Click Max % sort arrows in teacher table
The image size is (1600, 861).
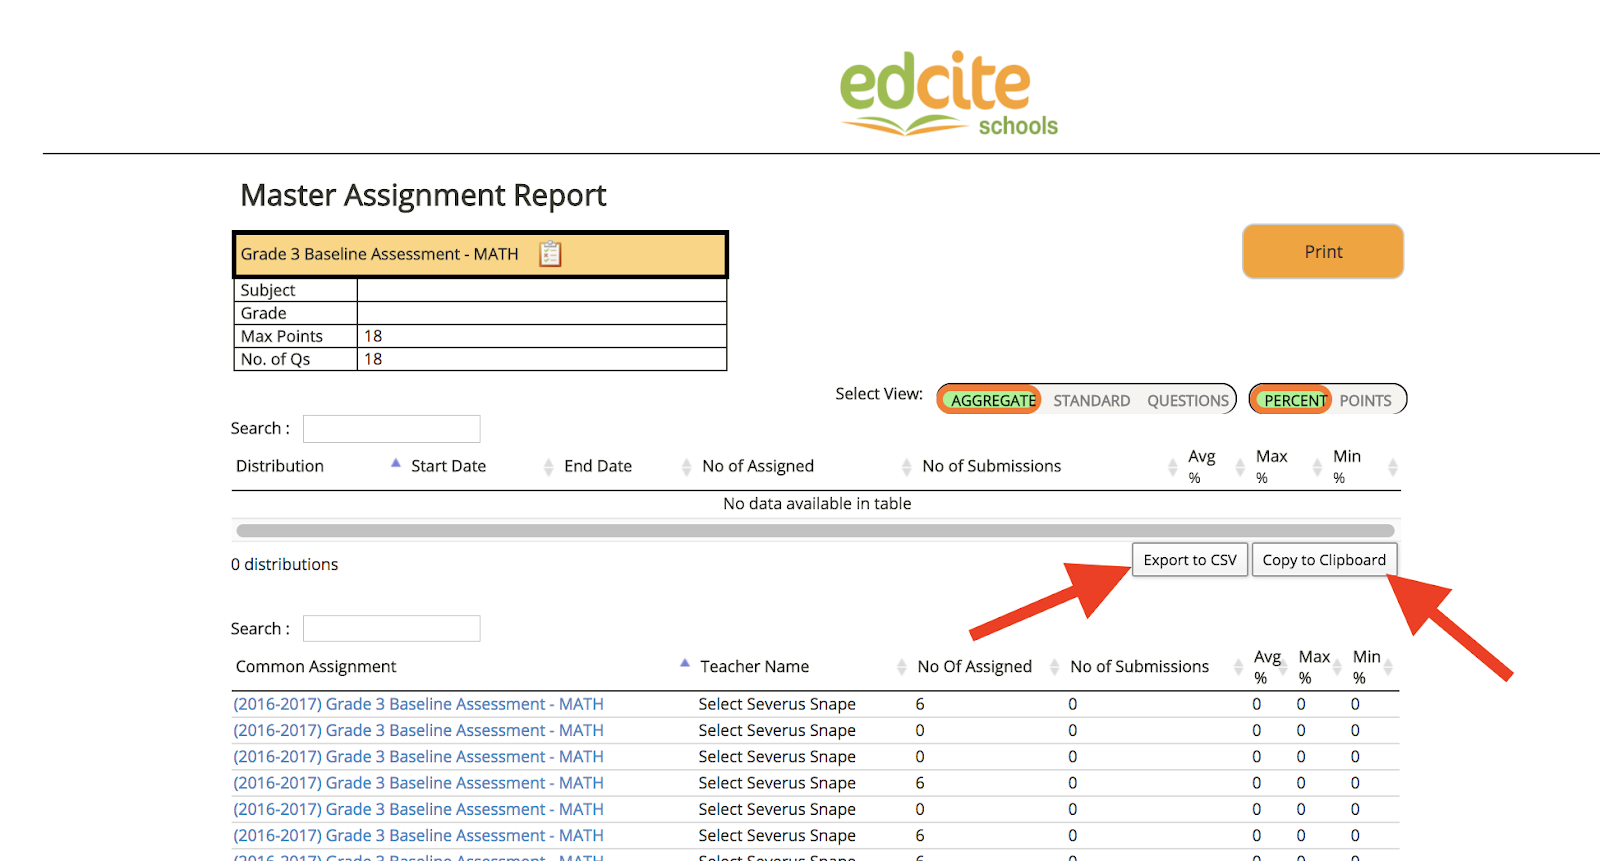pyautogui.click(x=1337, y=667)
